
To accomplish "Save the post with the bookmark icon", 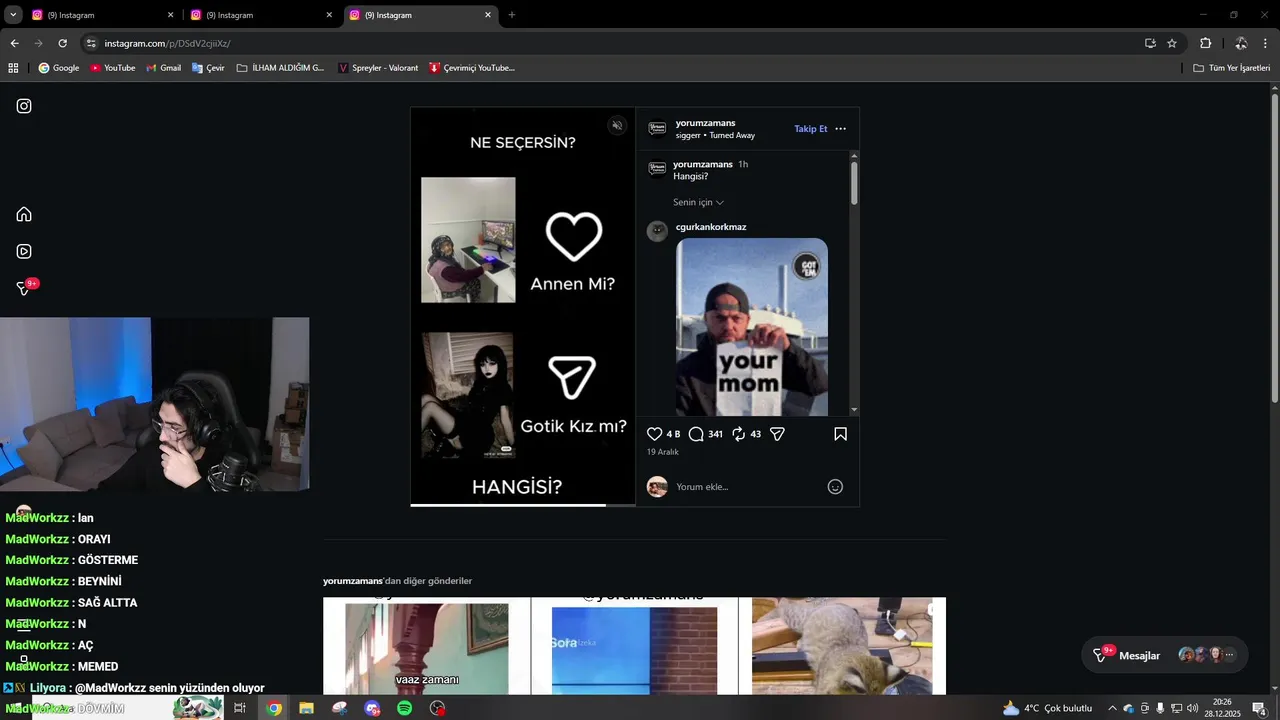I will point(840,434).
